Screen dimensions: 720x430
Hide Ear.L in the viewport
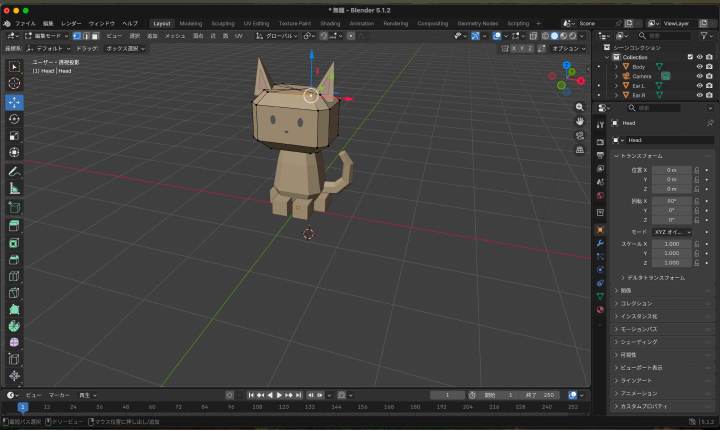pyautogui.click(x=700, y=85)
